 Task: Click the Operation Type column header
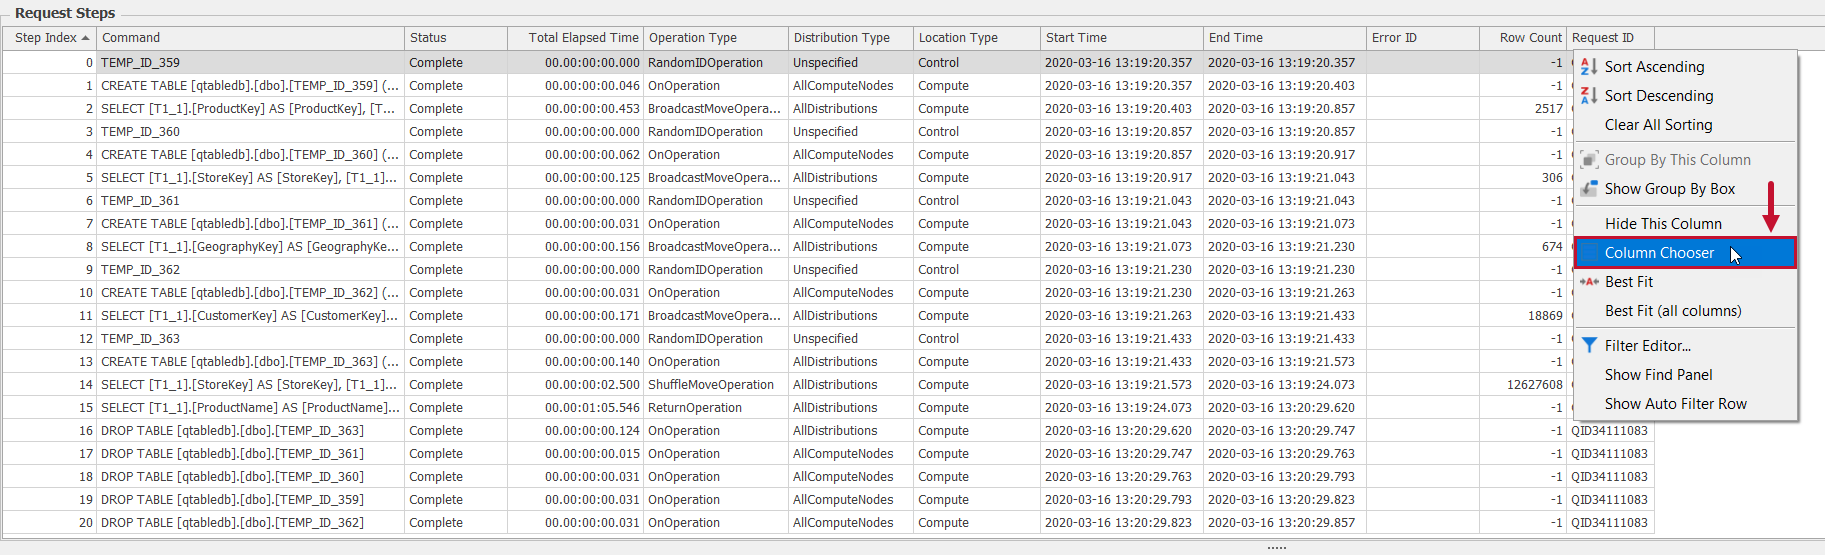point(715,38)
